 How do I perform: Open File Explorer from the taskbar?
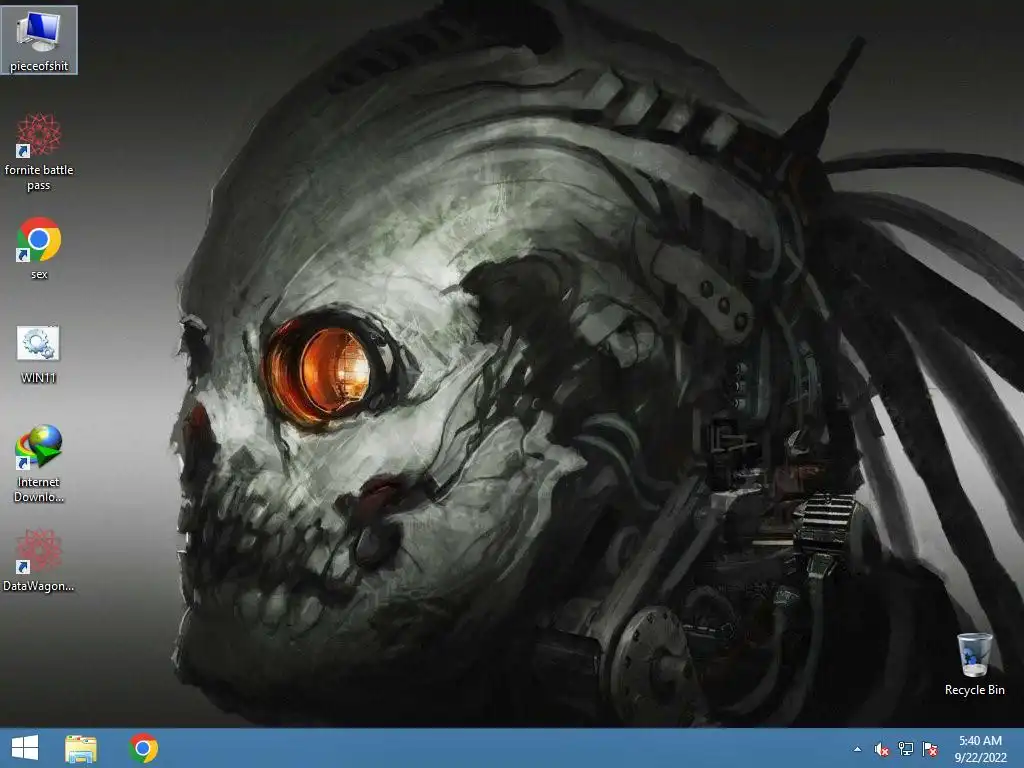(x=81, y=748)
